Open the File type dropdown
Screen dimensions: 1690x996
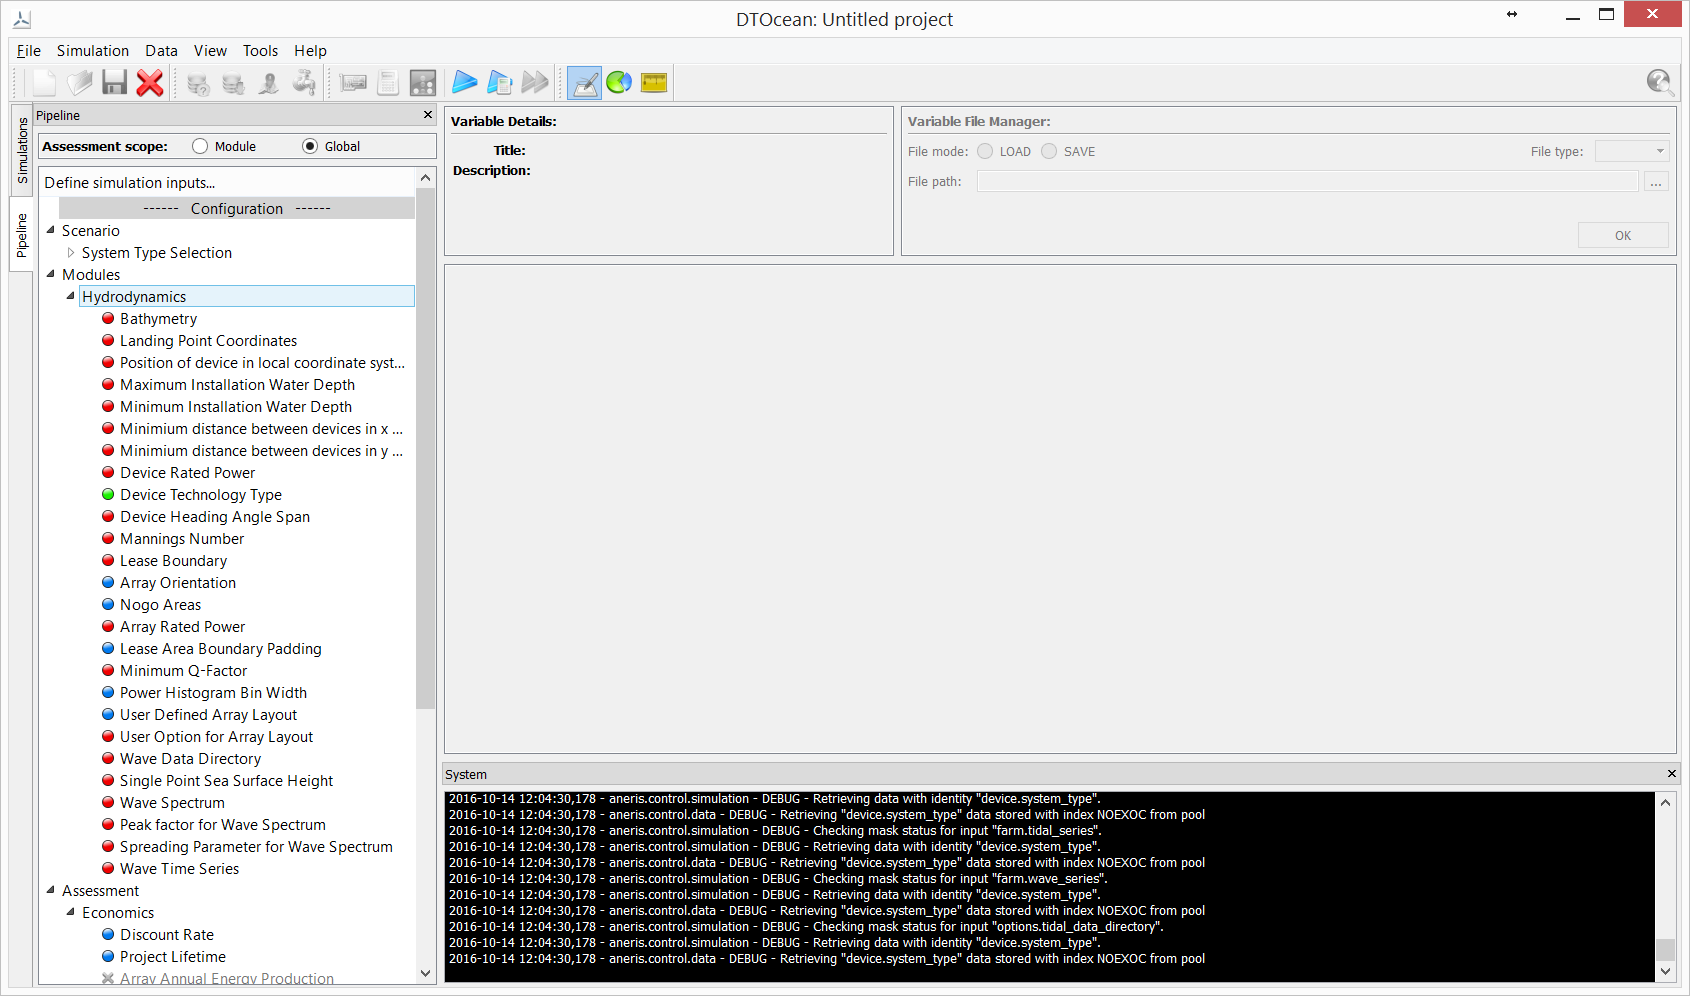[x=1632, y=152]
